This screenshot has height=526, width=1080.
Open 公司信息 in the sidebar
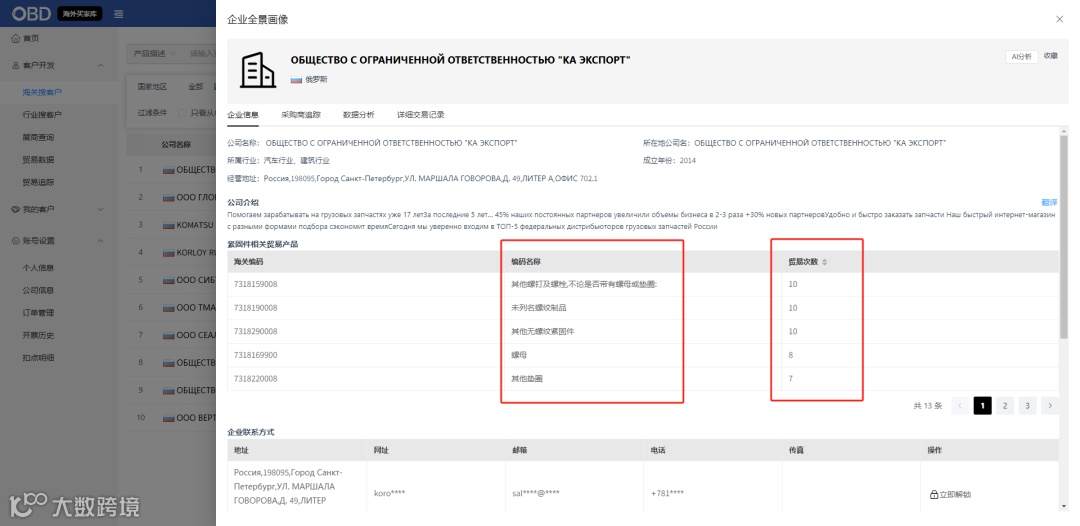(x=39, y=291)
